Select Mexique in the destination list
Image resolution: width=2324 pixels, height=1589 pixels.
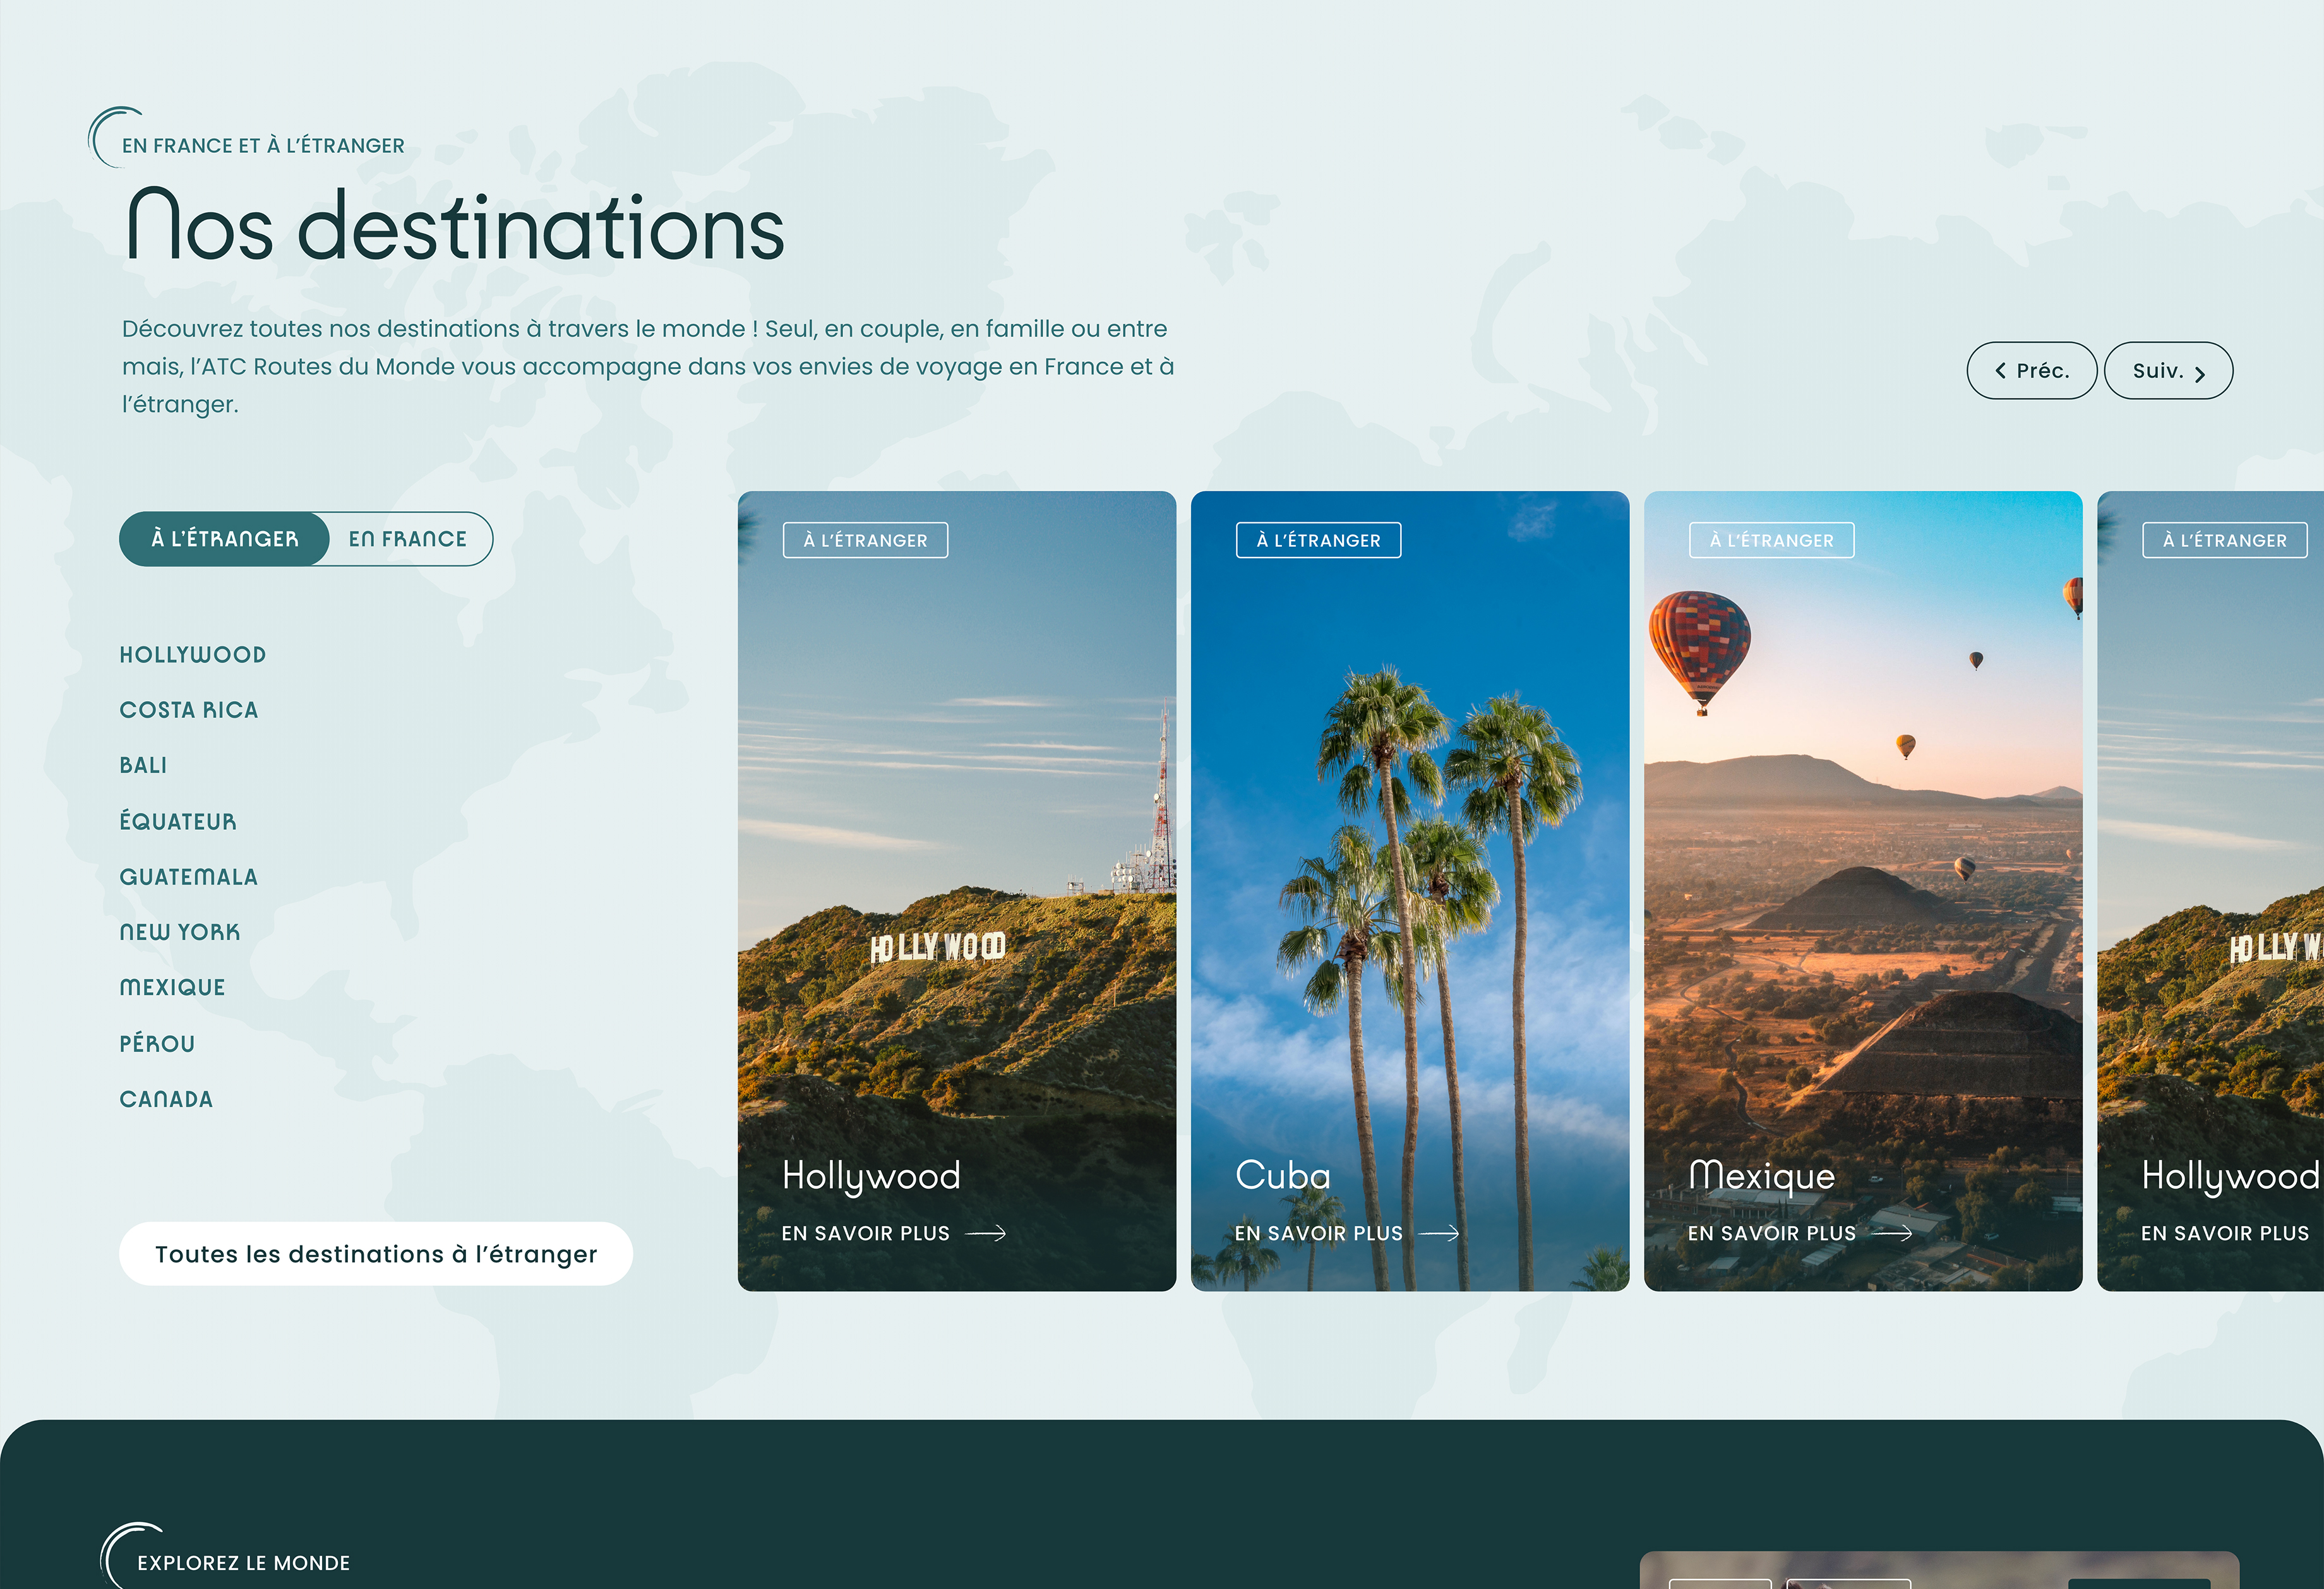click(173, 988)
